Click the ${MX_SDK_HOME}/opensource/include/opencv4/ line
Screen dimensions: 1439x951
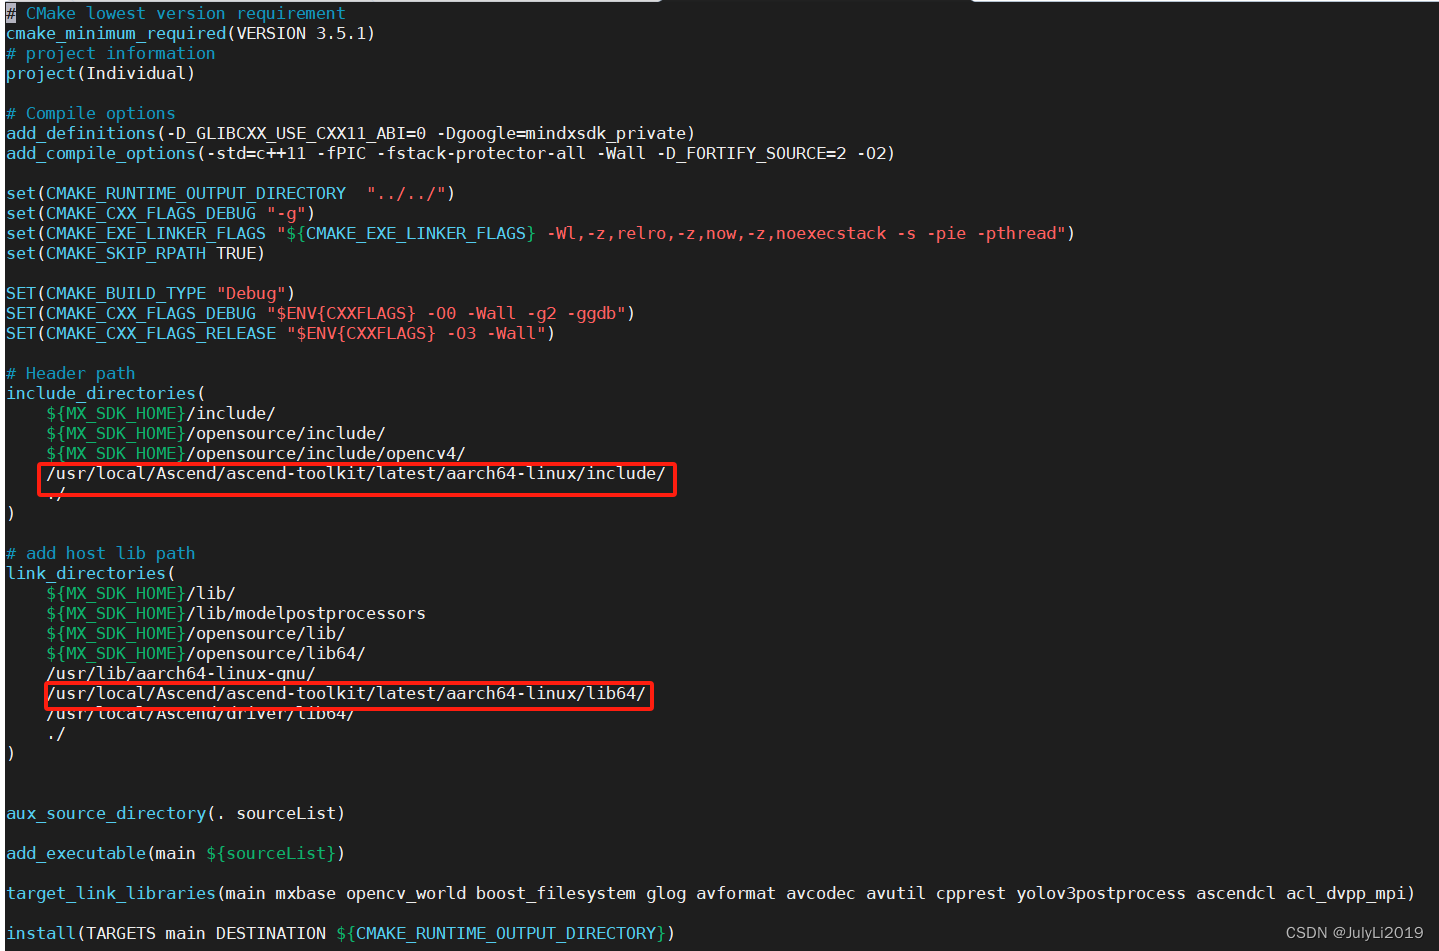coord(255,453)
